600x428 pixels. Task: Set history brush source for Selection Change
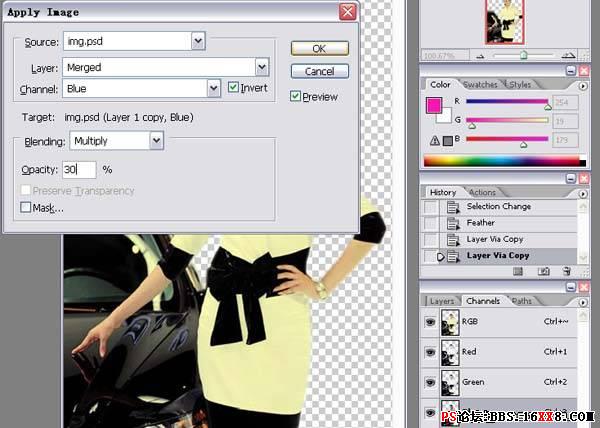pos(430,207)
